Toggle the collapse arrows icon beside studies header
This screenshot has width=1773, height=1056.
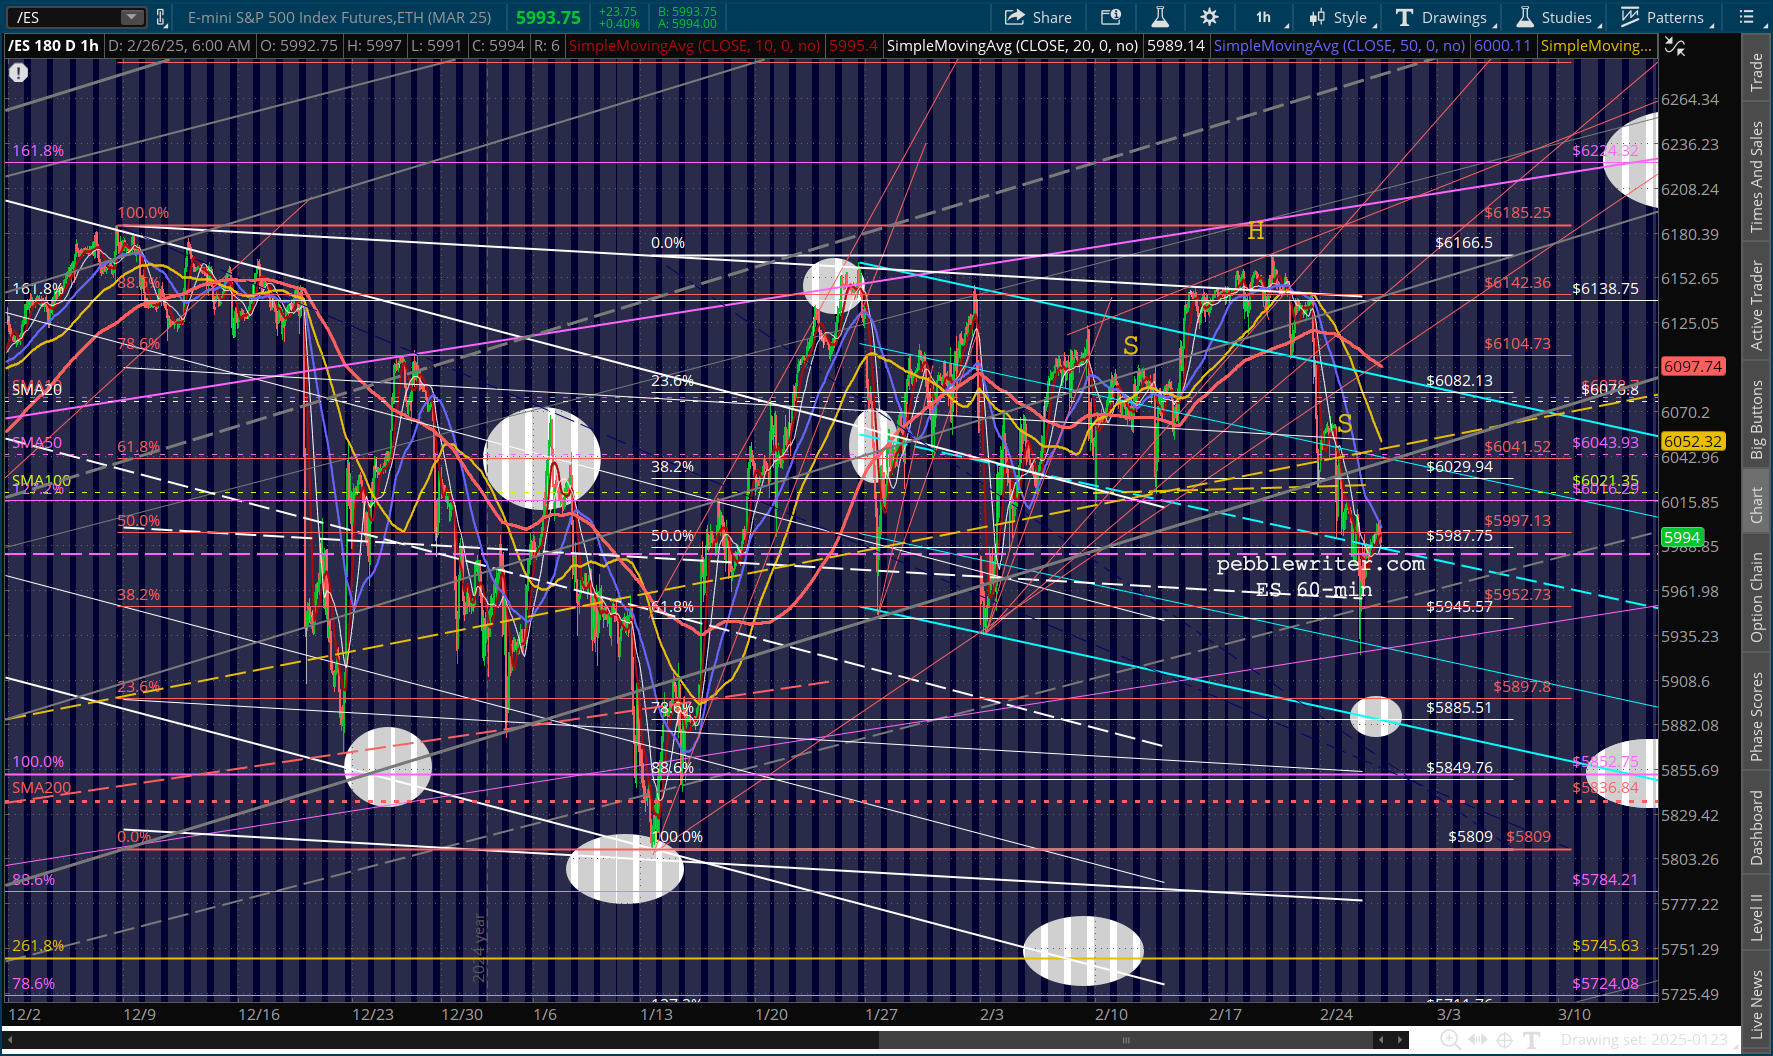[x=1675, y=46]
